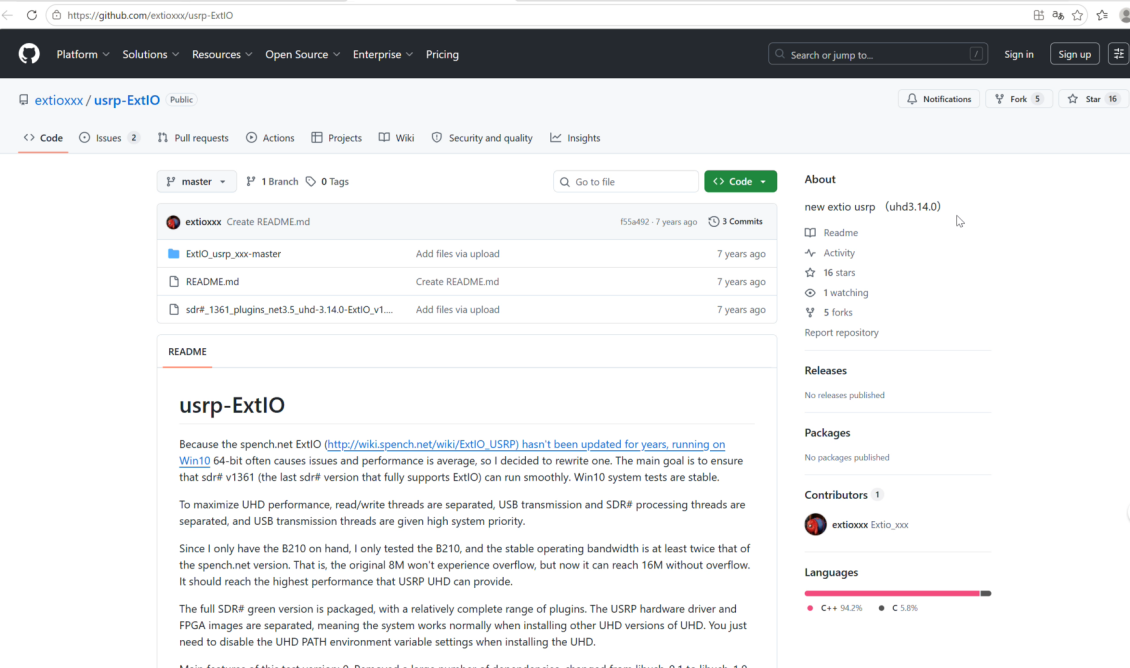Open the Actions tab
The width and height of the screenshot is (1130, 668).
coord(270,138)
